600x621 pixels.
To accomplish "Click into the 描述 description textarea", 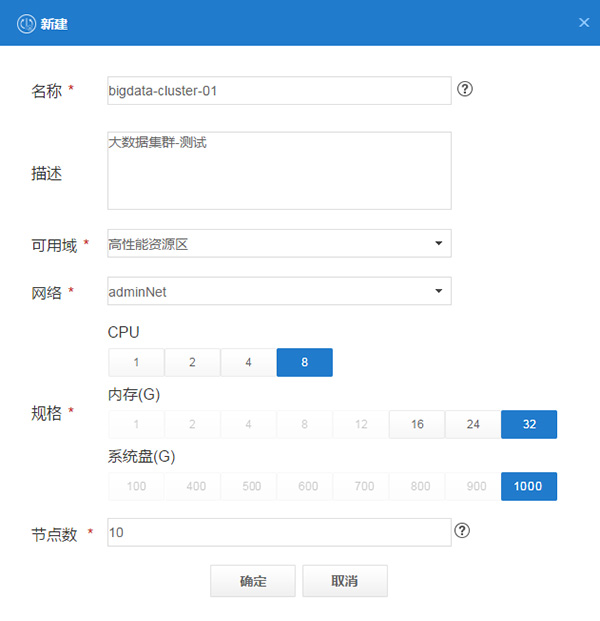I will coord(279,171).
